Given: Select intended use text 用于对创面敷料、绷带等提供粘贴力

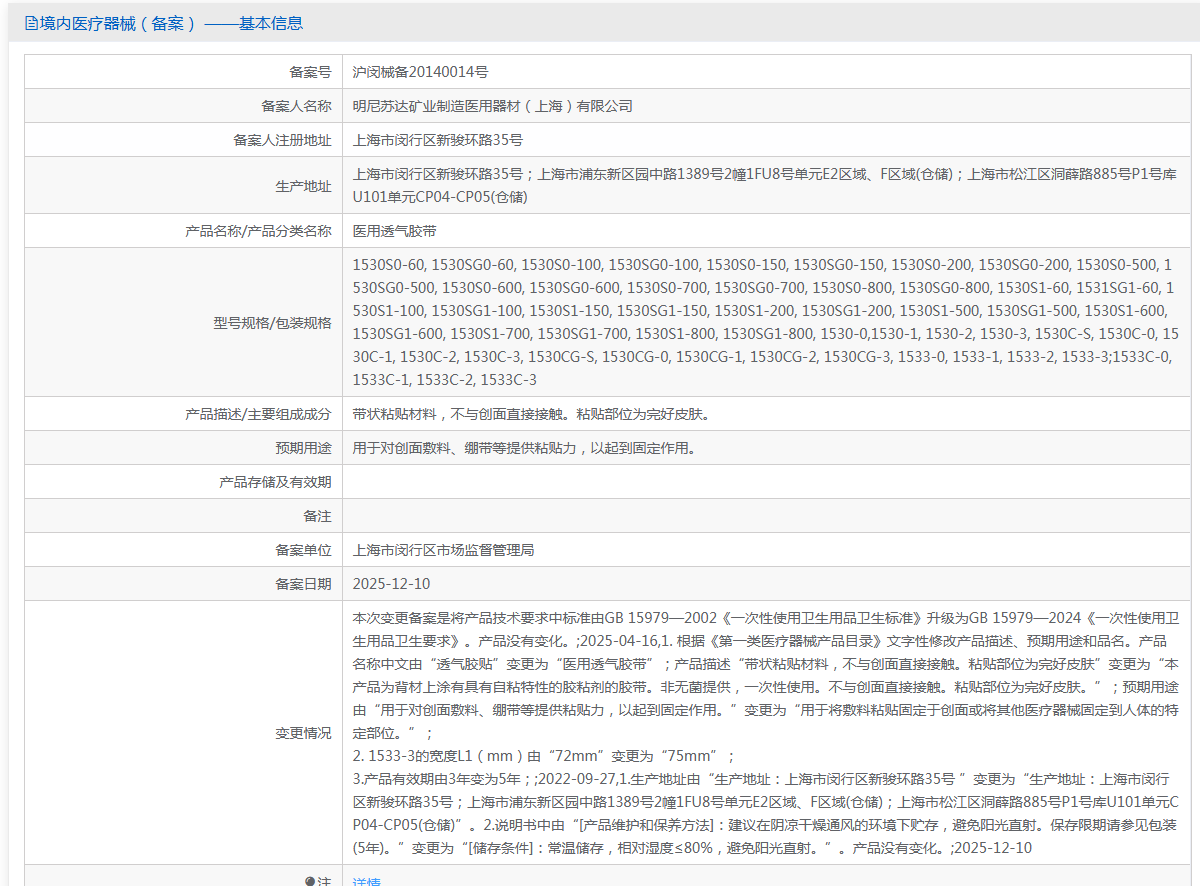Looking at the screenshot, I should 524,448.
